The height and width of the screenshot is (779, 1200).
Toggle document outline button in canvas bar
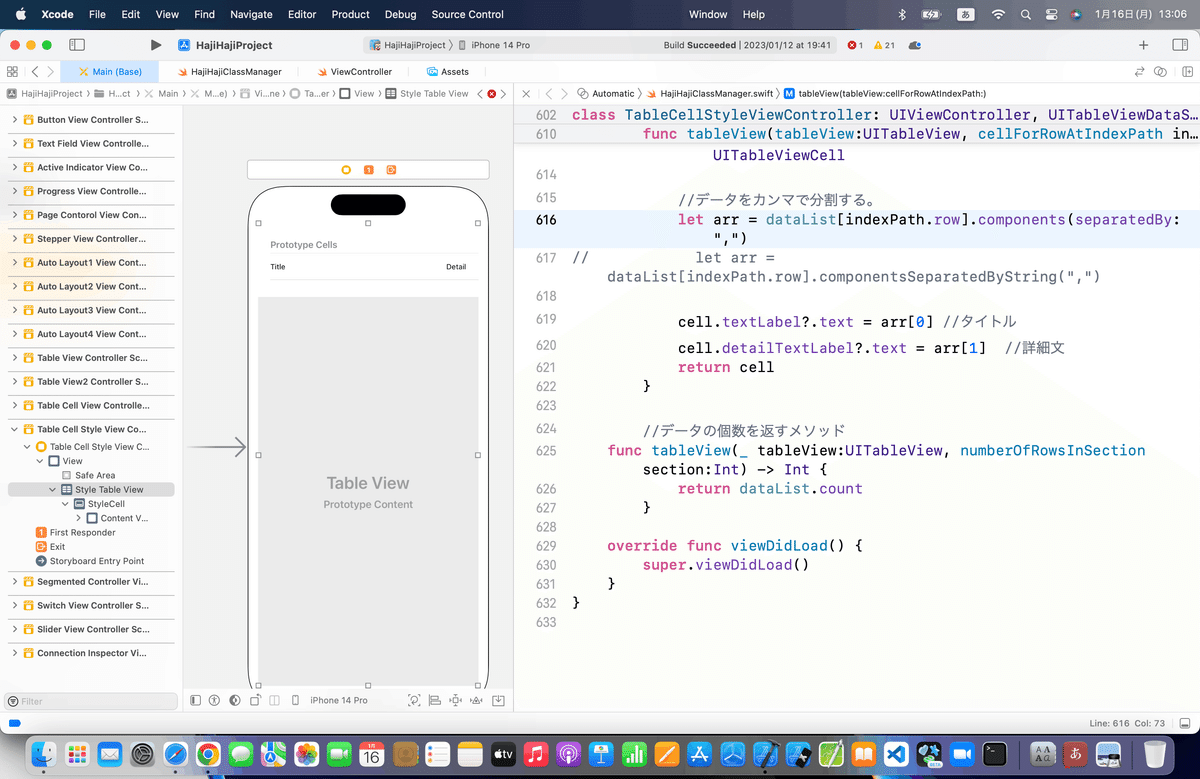195,700
